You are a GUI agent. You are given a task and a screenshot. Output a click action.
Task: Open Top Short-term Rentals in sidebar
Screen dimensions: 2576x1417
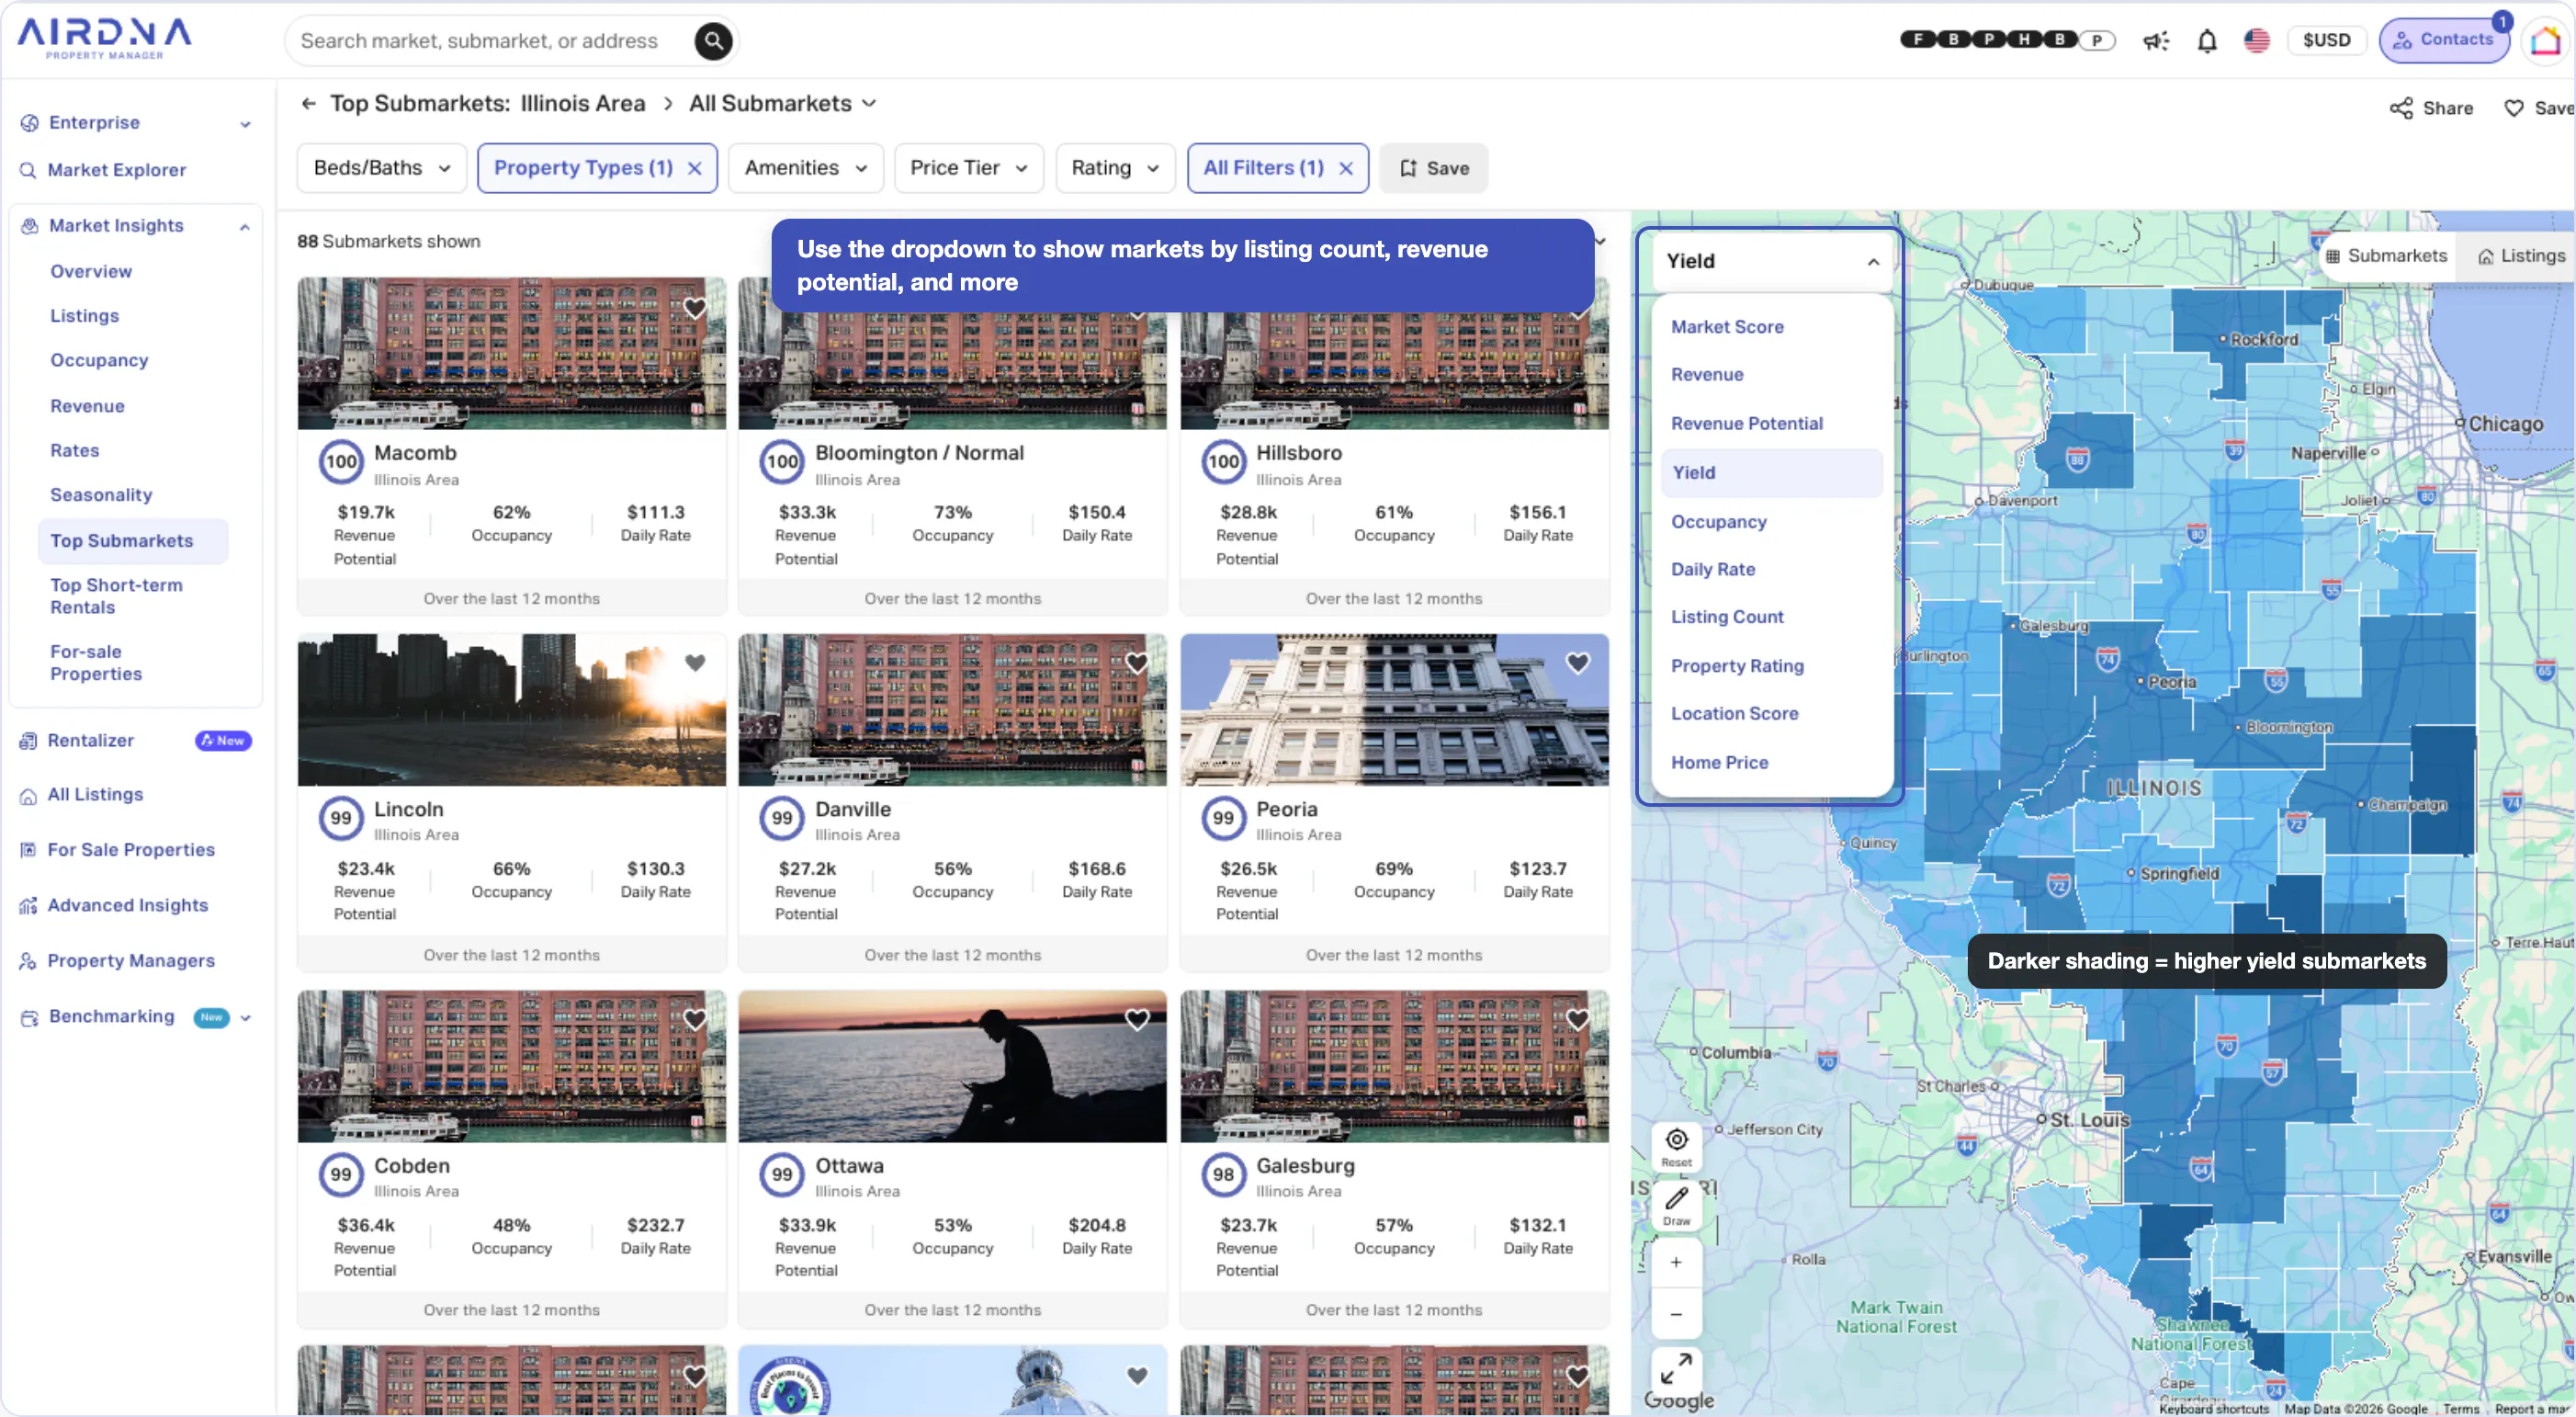click(x=116, y=596)
